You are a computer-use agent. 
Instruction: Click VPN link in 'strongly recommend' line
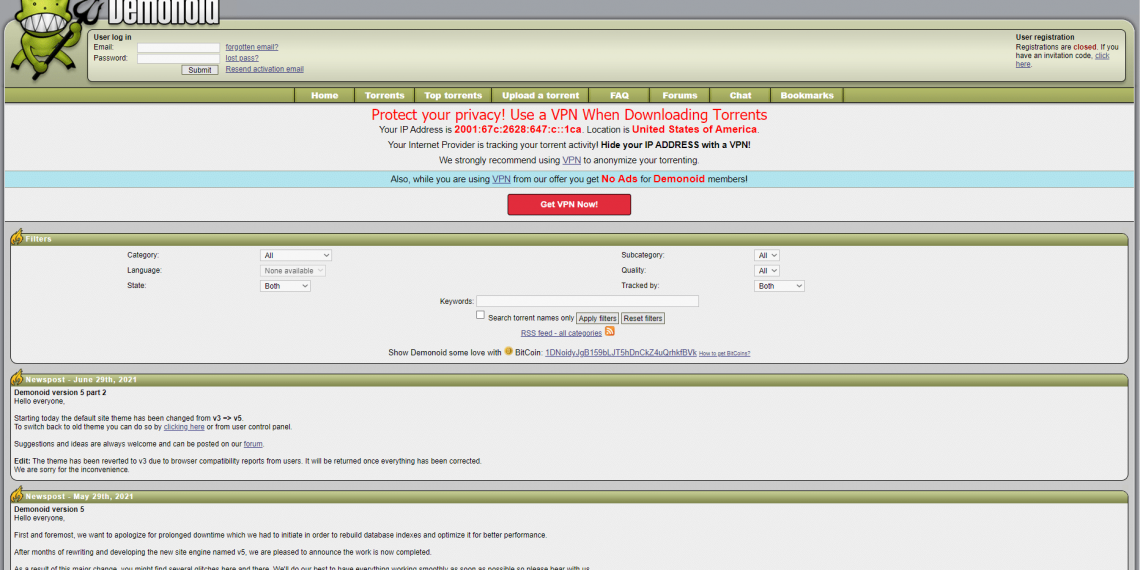click(x=571, y=160)
